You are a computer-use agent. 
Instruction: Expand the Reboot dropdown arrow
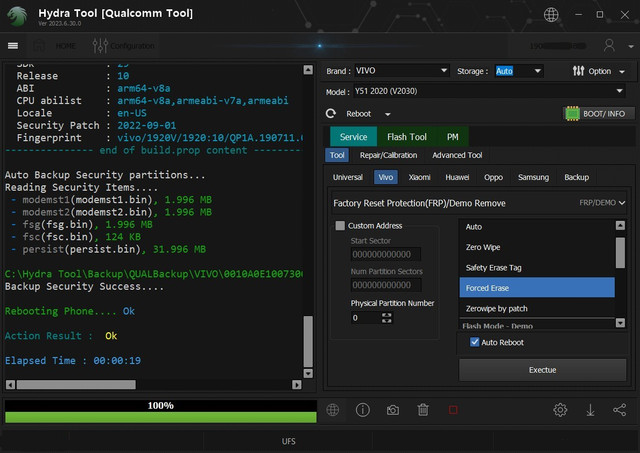pos(387,114)
